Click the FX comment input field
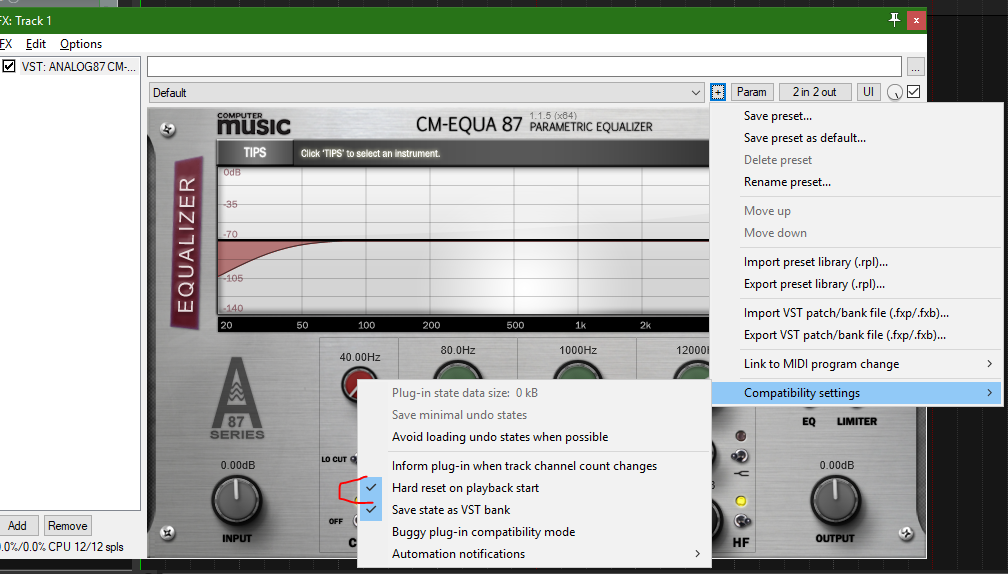 coord(524,66)
